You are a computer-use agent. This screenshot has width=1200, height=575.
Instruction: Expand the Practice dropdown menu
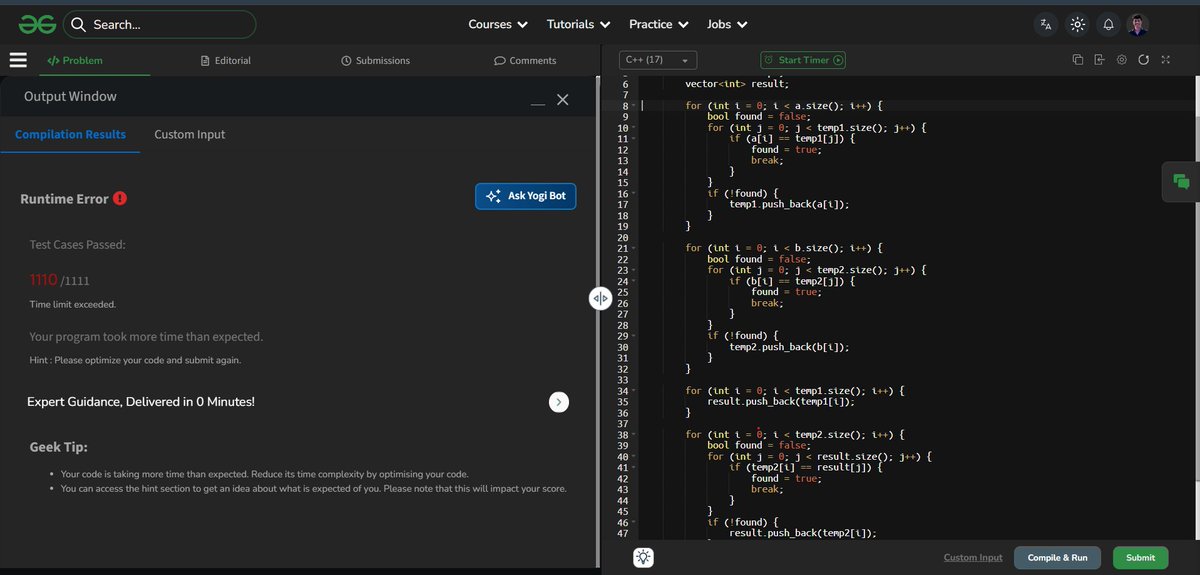coord(658,24)
